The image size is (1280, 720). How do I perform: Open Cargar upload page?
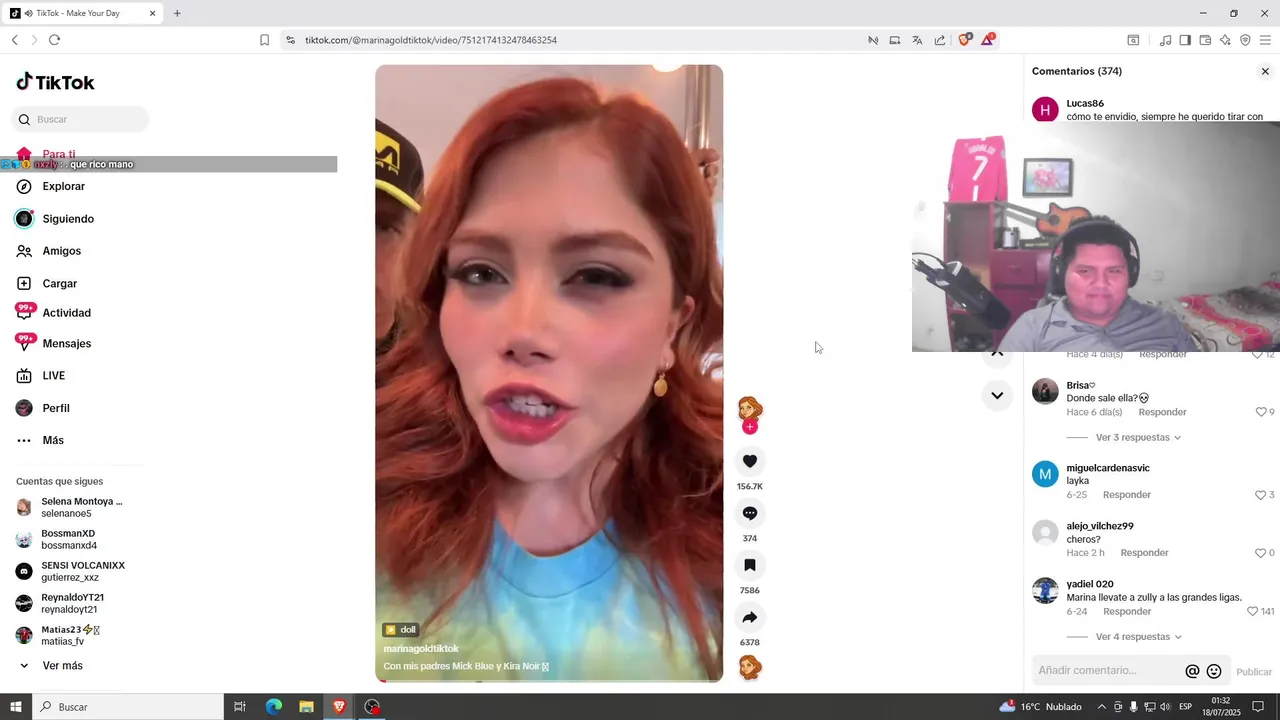point(60,284)
